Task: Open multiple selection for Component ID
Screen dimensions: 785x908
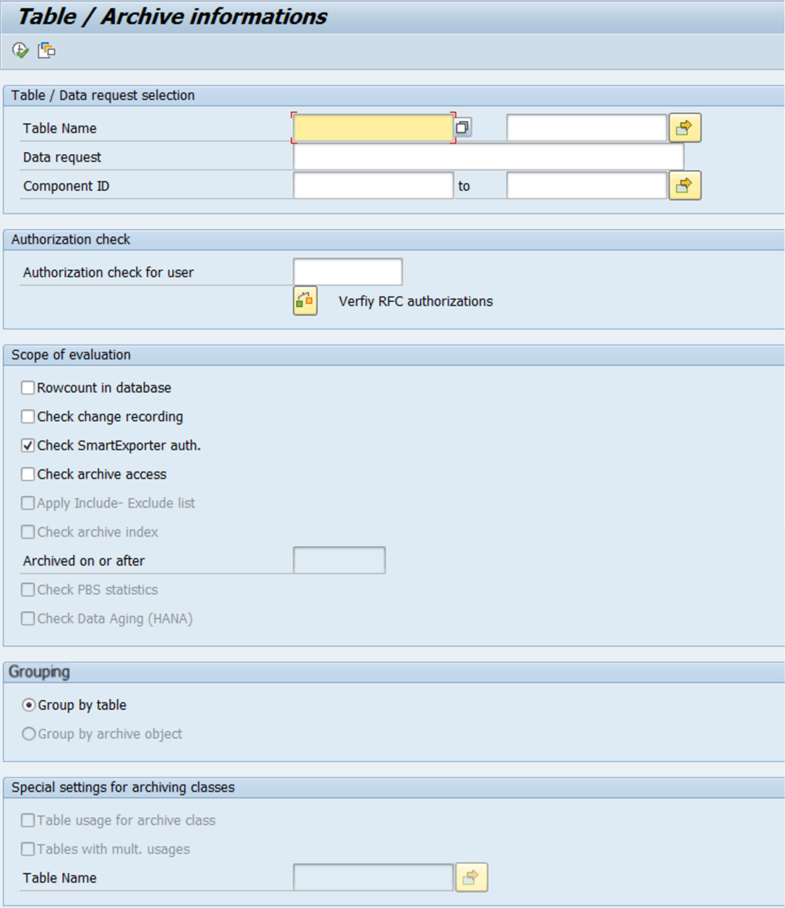Action: coord(685,186)
